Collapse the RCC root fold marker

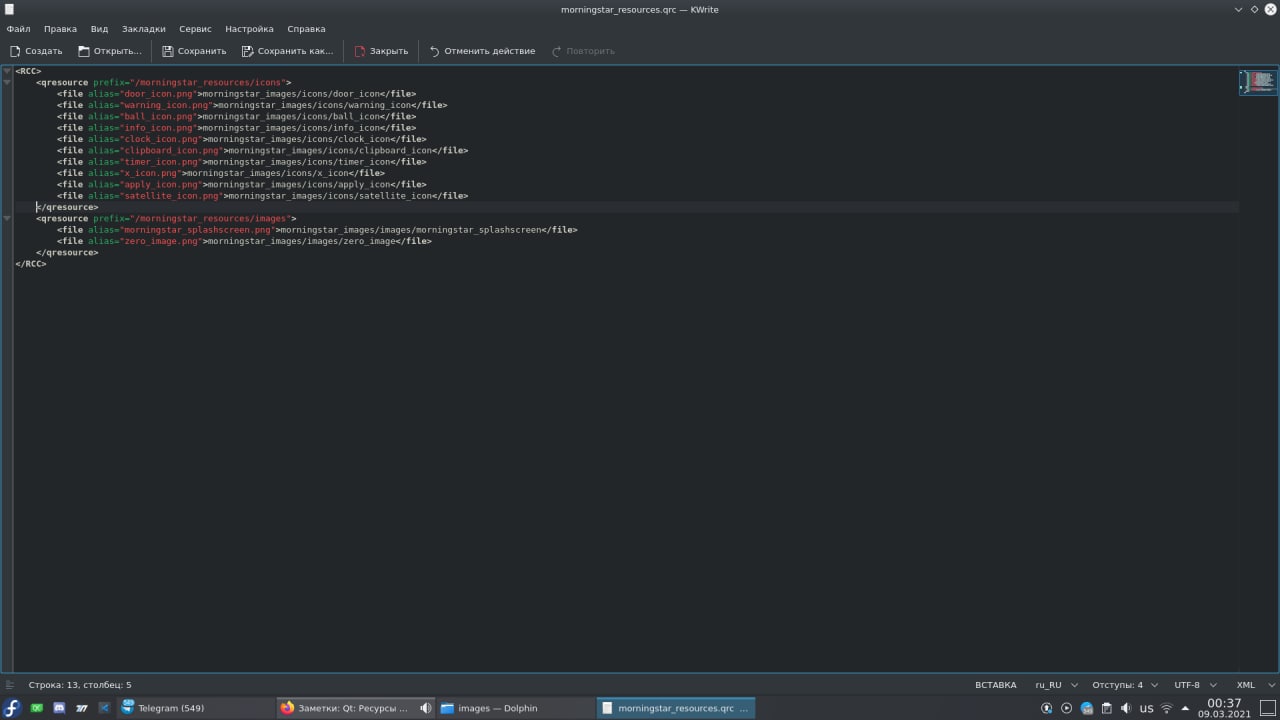pyautogui.click(x=7, y=71)
